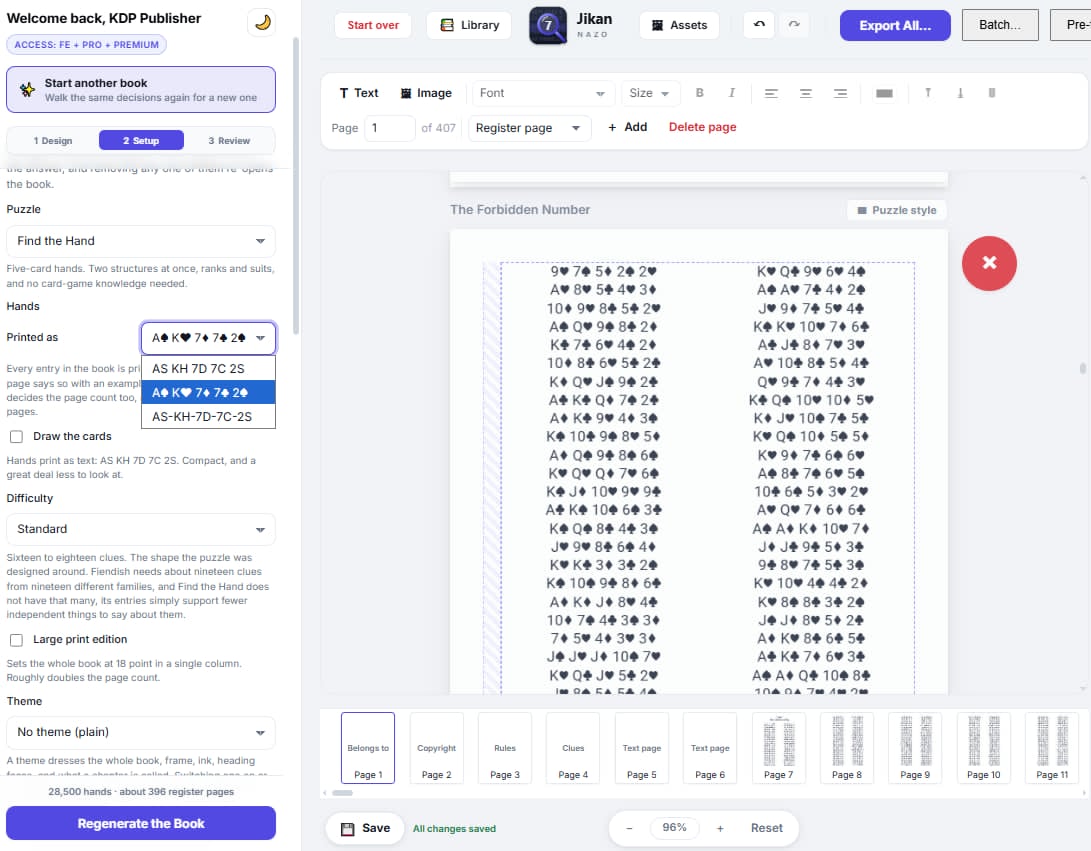This screenshot has height=851, width=1091.
Task: Select Page 7 thumbnail
Action: [x=778, y=748]
